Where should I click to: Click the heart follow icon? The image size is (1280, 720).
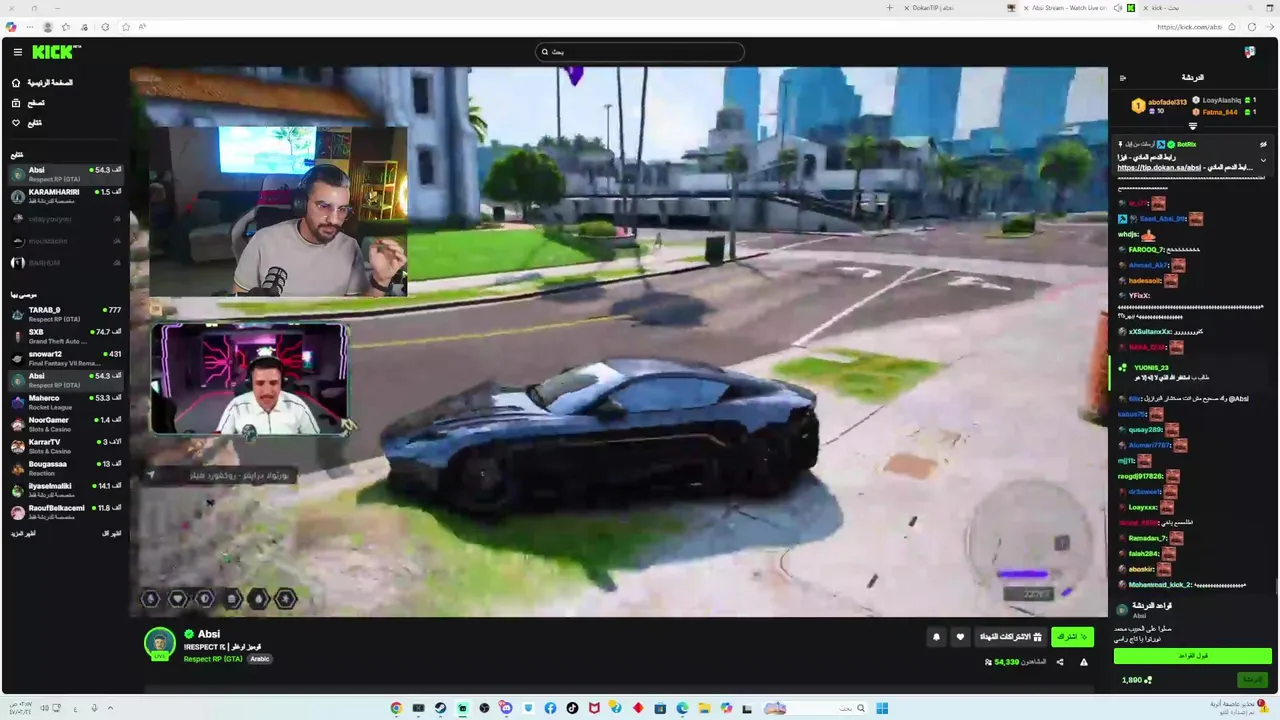point(960,637)
